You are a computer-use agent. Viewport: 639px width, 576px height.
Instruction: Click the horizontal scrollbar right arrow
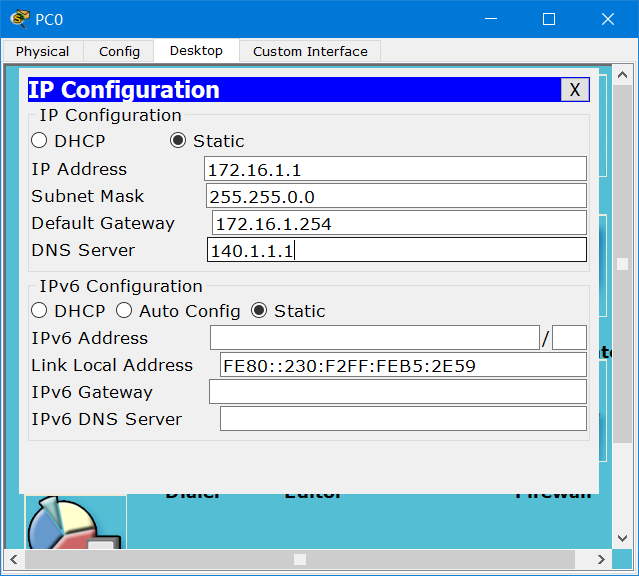point(602,559)
